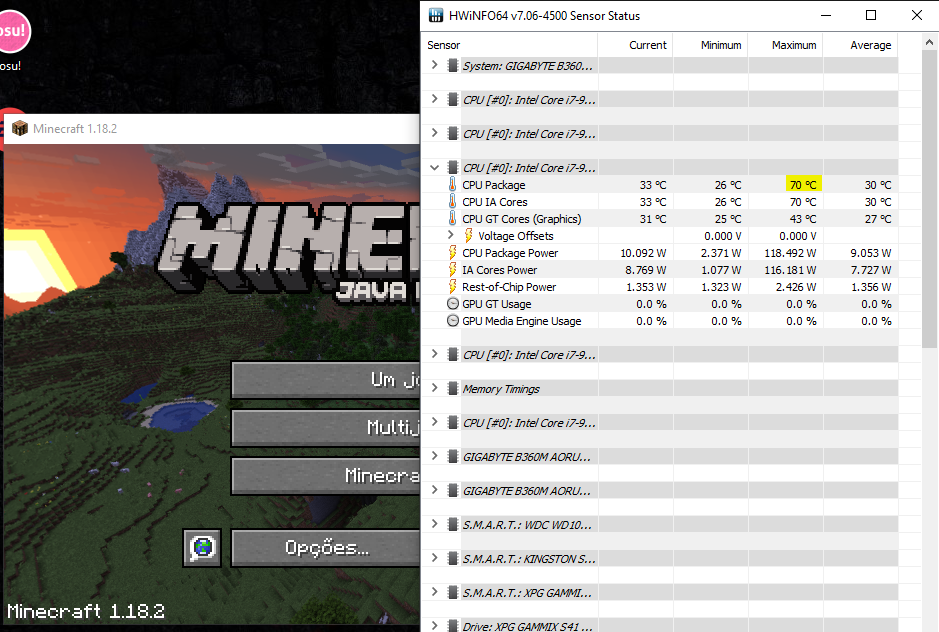Click the 31 °C current temperature value
Screen dimensions: 939x632
pyautogui.click(x=653, y=219)
